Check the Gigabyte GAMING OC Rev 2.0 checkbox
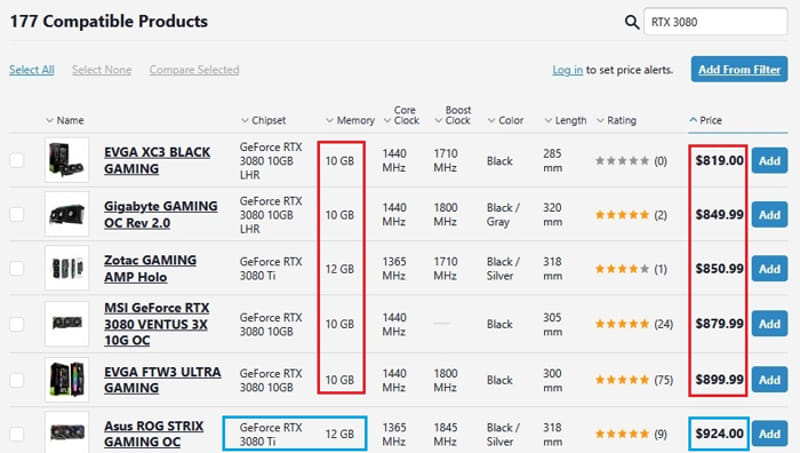This screenshot has height=453, width=800. point(16,214)
